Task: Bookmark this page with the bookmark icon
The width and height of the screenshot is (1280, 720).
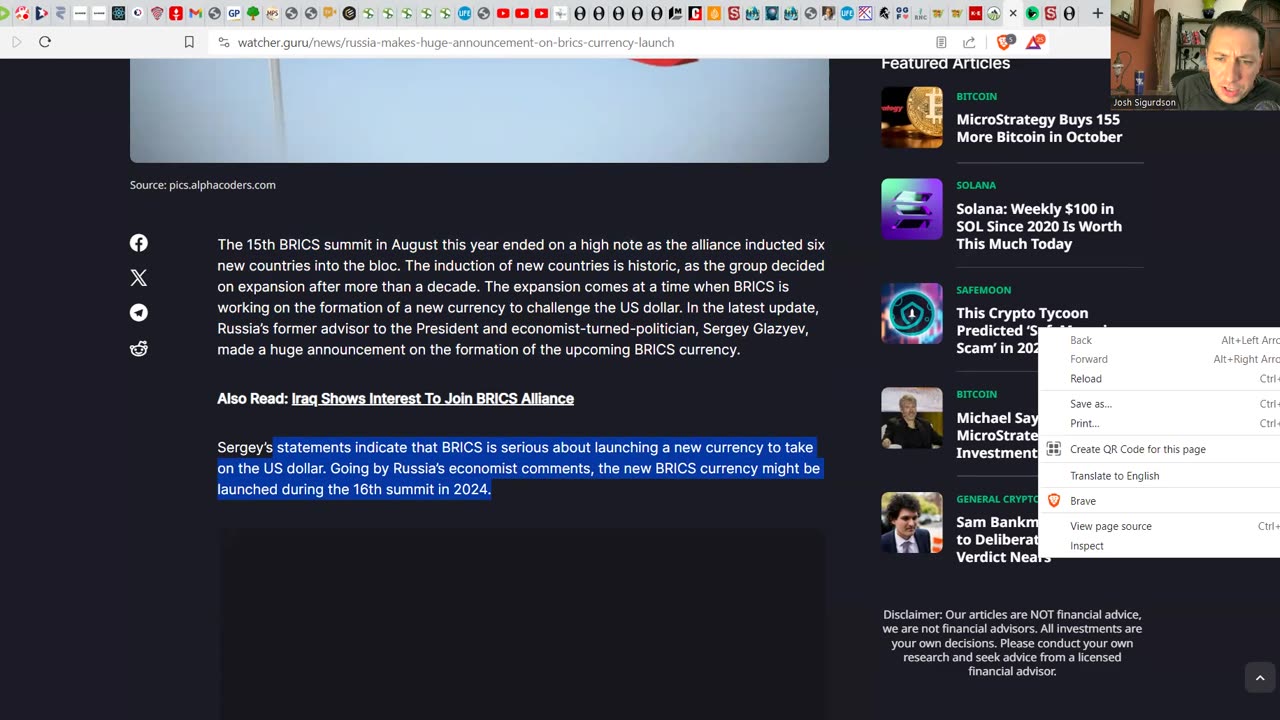Action: pos(189,42)
